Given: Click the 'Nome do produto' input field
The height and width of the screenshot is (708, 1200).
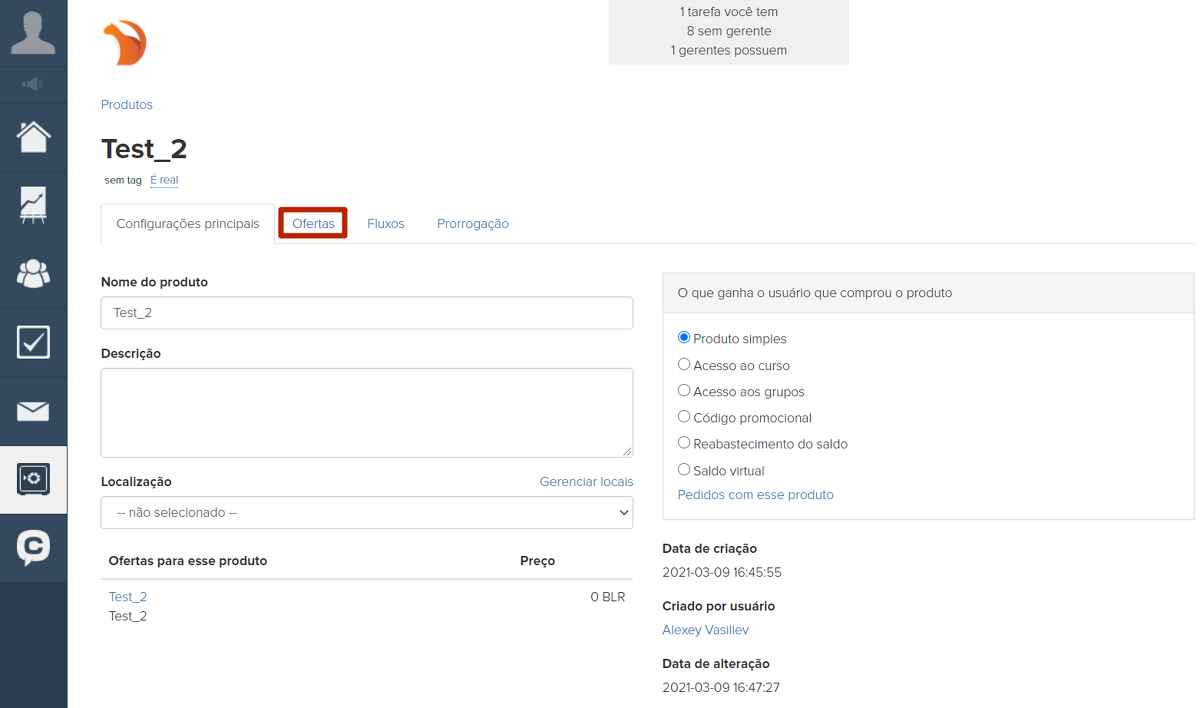Looking at the screenshot, I should point(367,313).
